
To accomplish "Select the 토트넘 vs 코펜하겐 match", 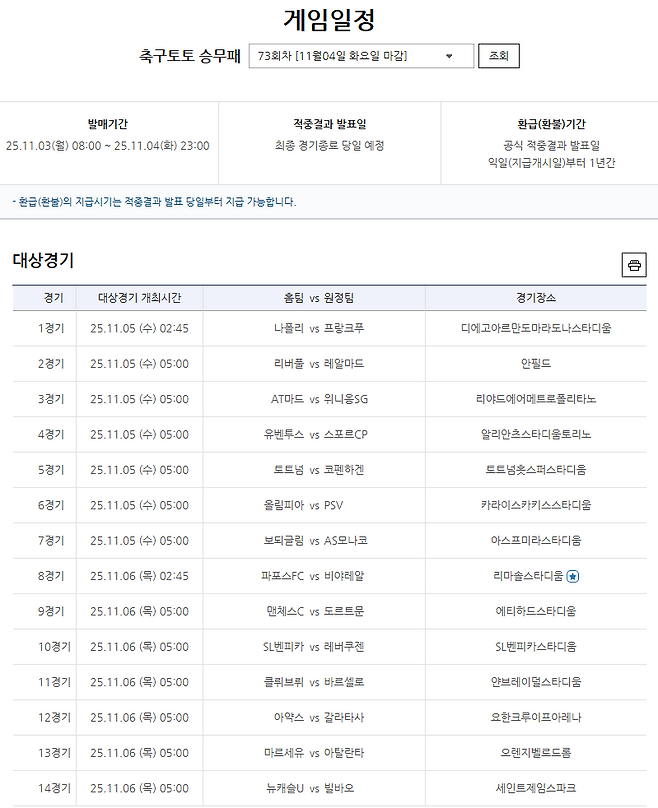I will coord(313,470).
